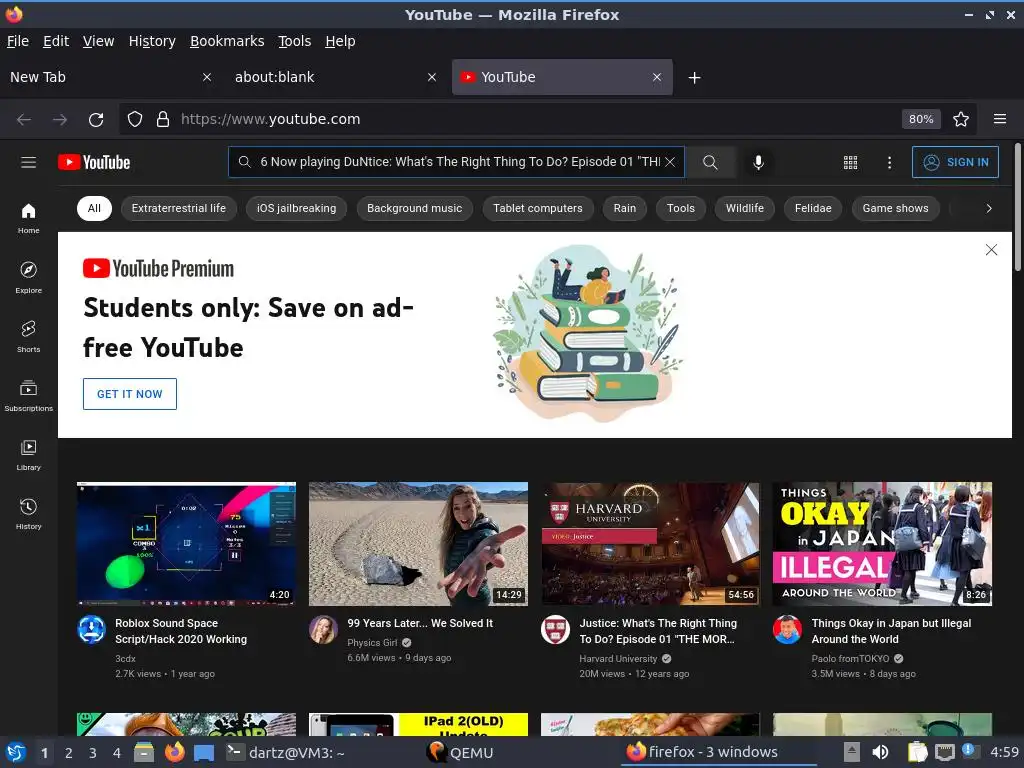Open volume control in system tray
1024x768 pixels.
pyautogui.click(x=880, y=752)
